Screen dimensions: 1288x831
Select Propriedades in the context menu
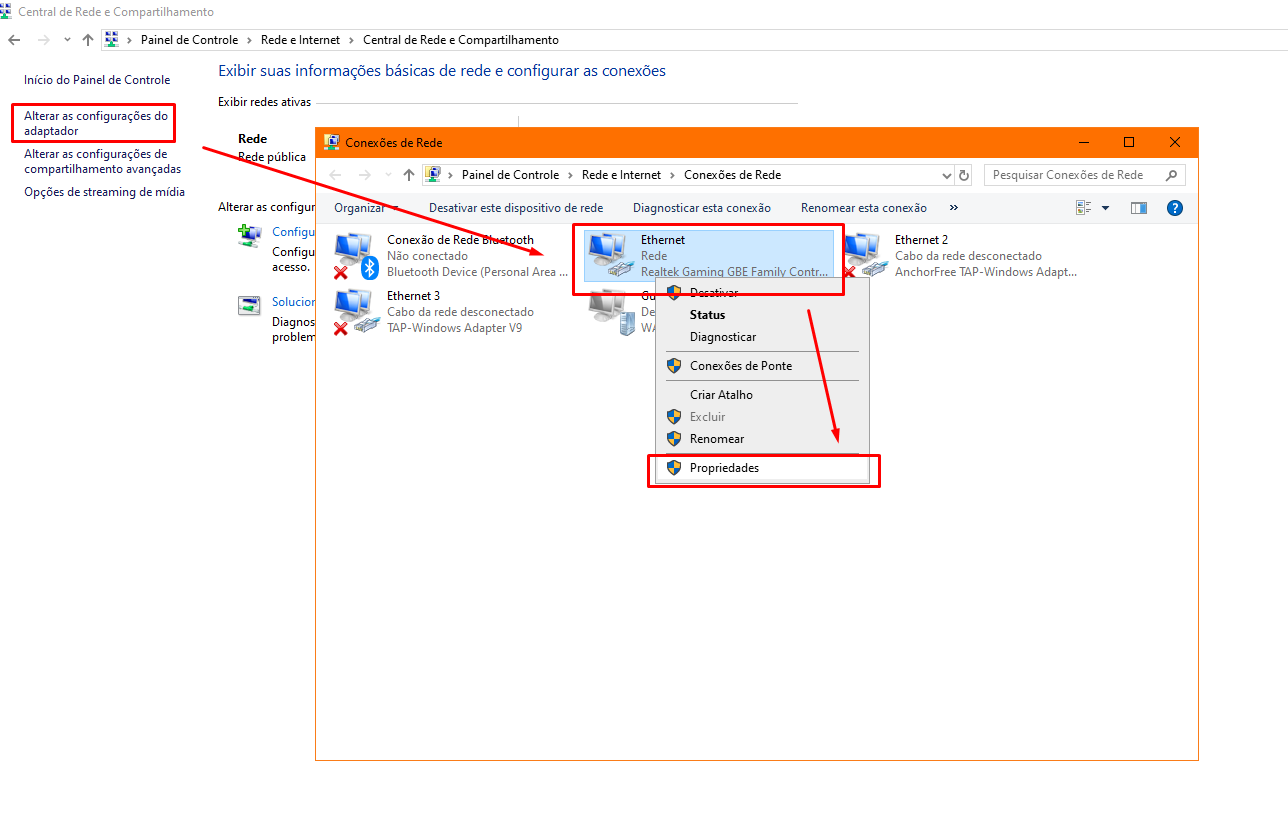[724, 468]
